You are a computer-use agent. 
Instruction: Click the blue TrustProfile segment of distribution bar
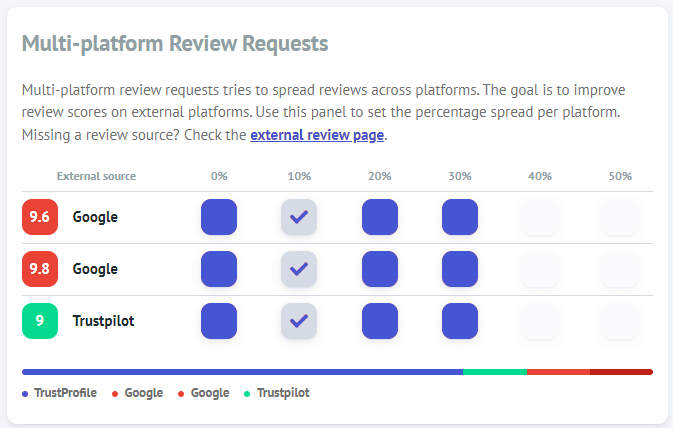(240, 372)
